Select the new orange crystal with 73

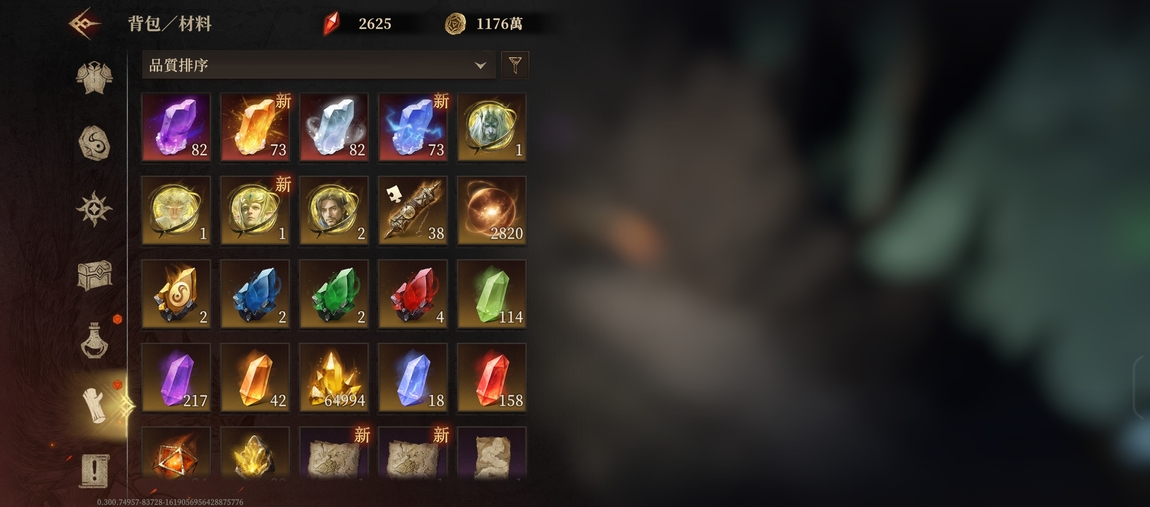coord(255,127)
